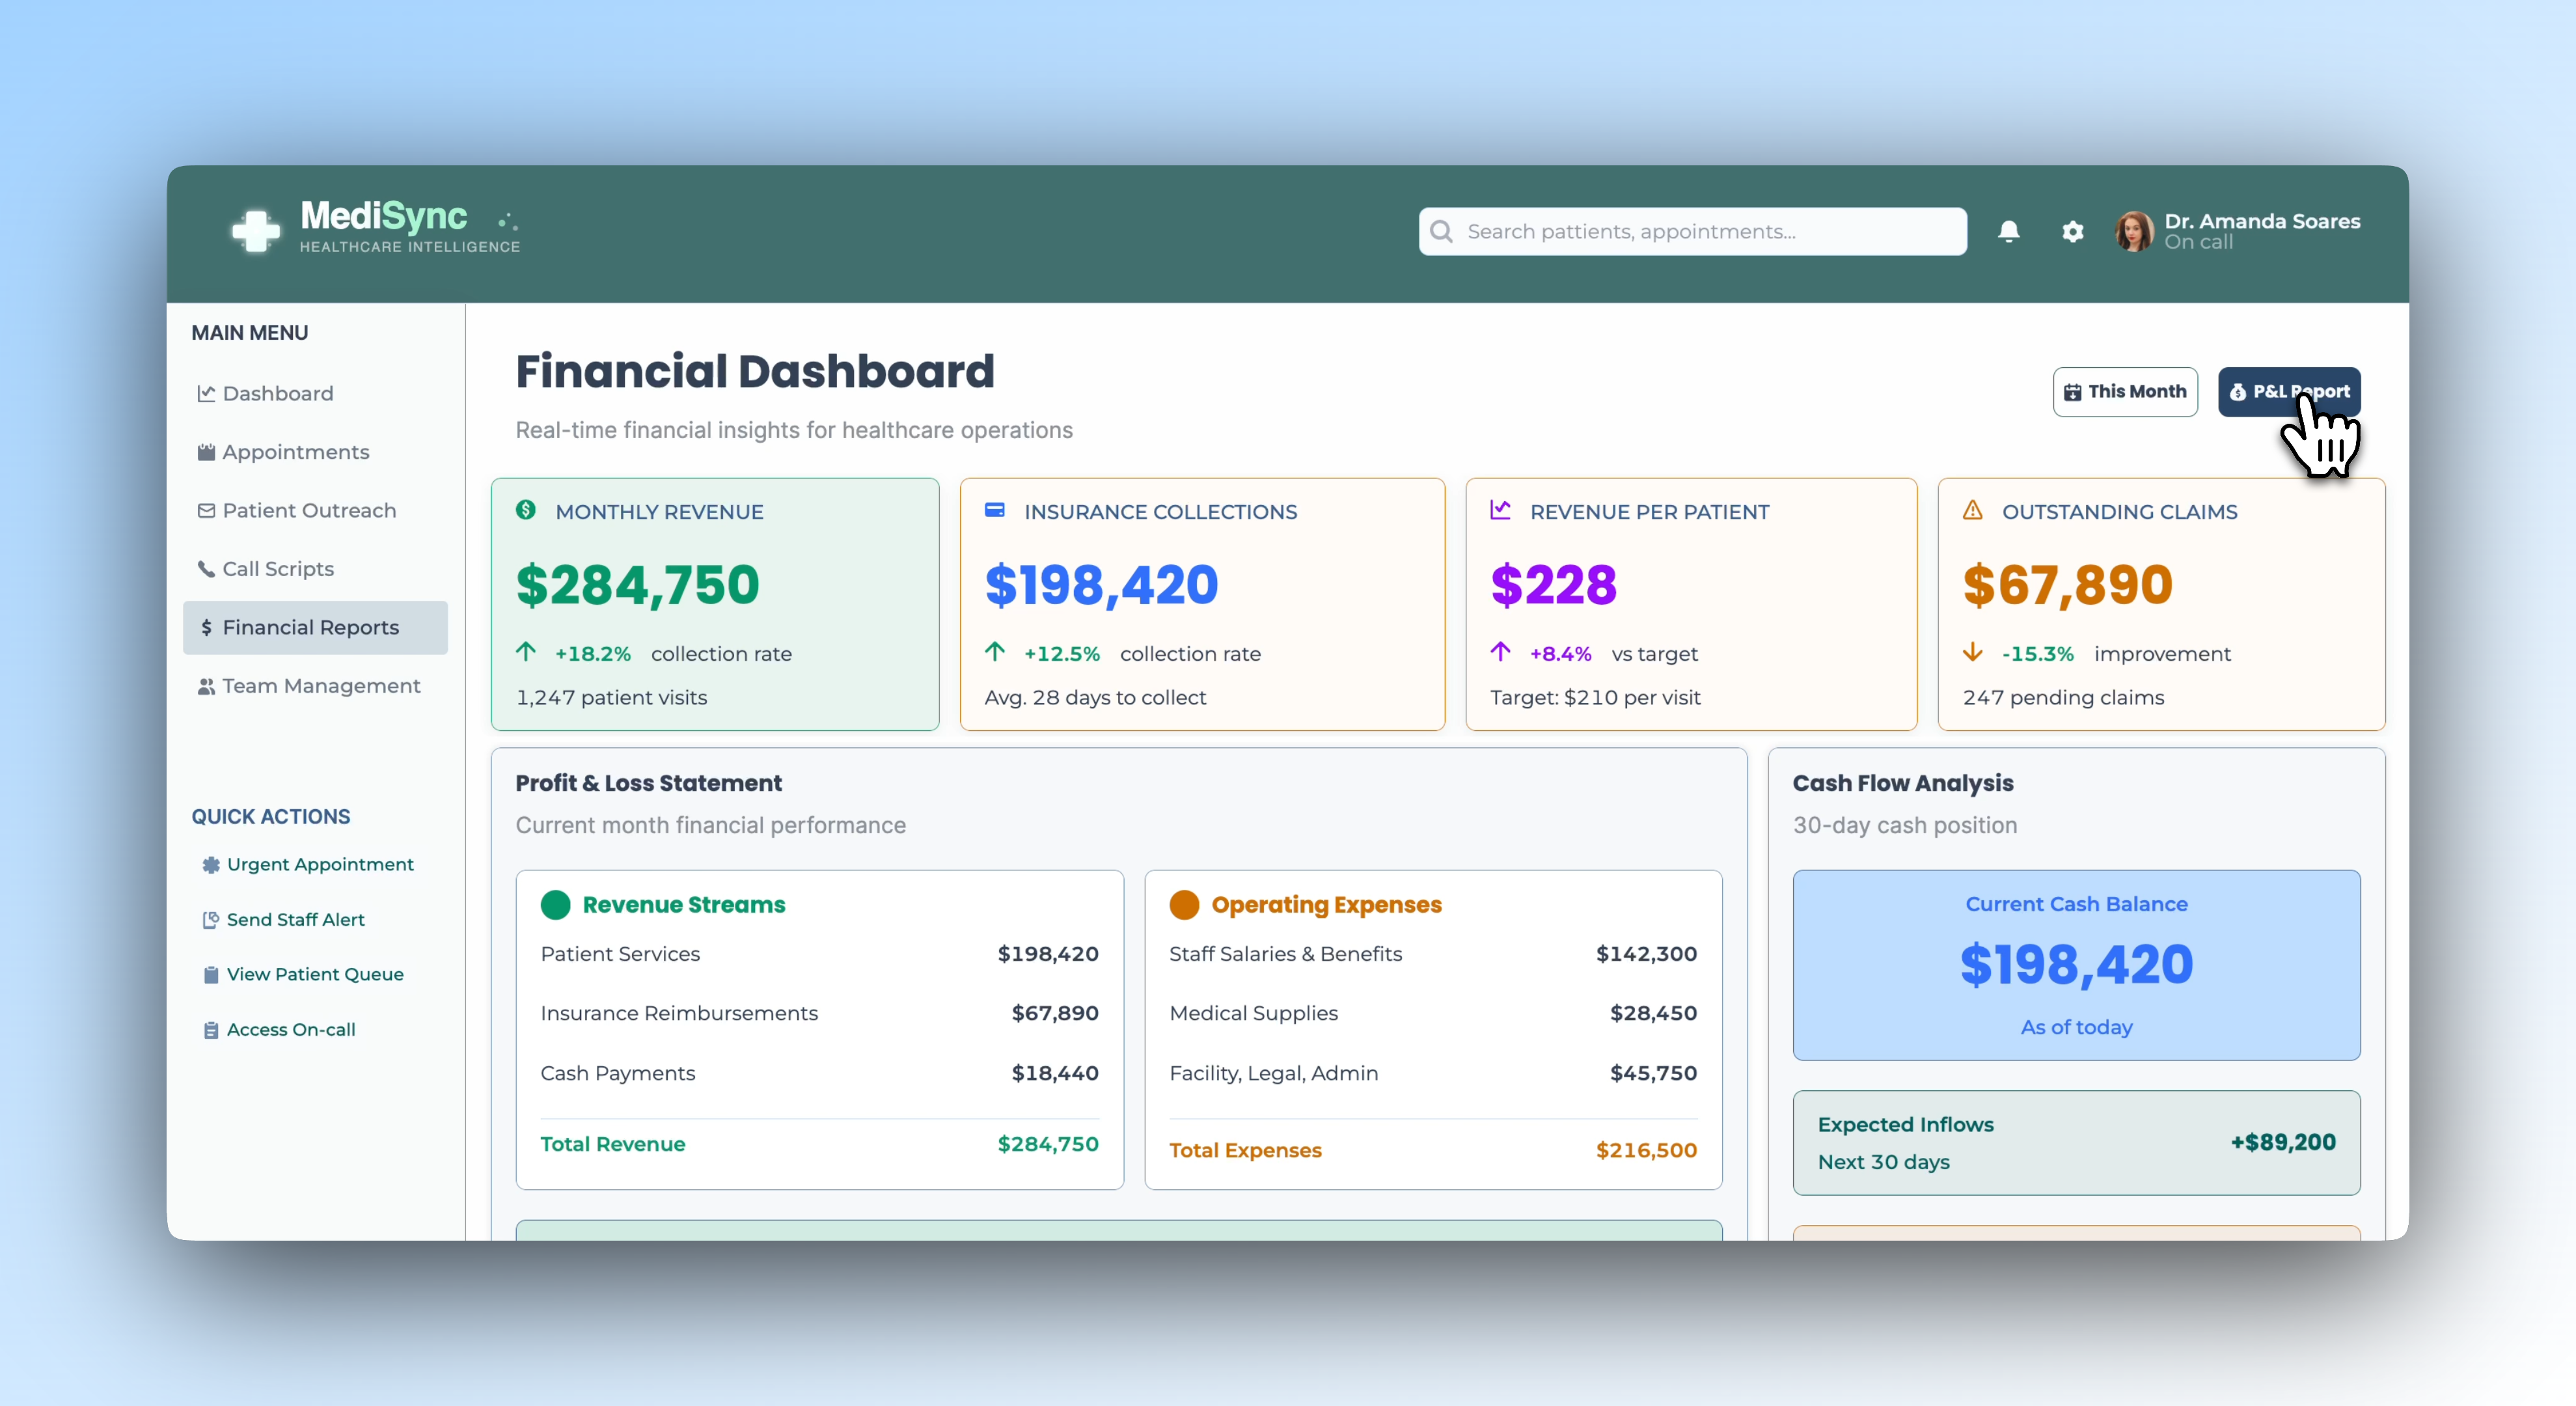Open Call Scripts in sidebar
This screenshot has width=2576, height=1406.
pyautogui.click(x=277, y=569)
